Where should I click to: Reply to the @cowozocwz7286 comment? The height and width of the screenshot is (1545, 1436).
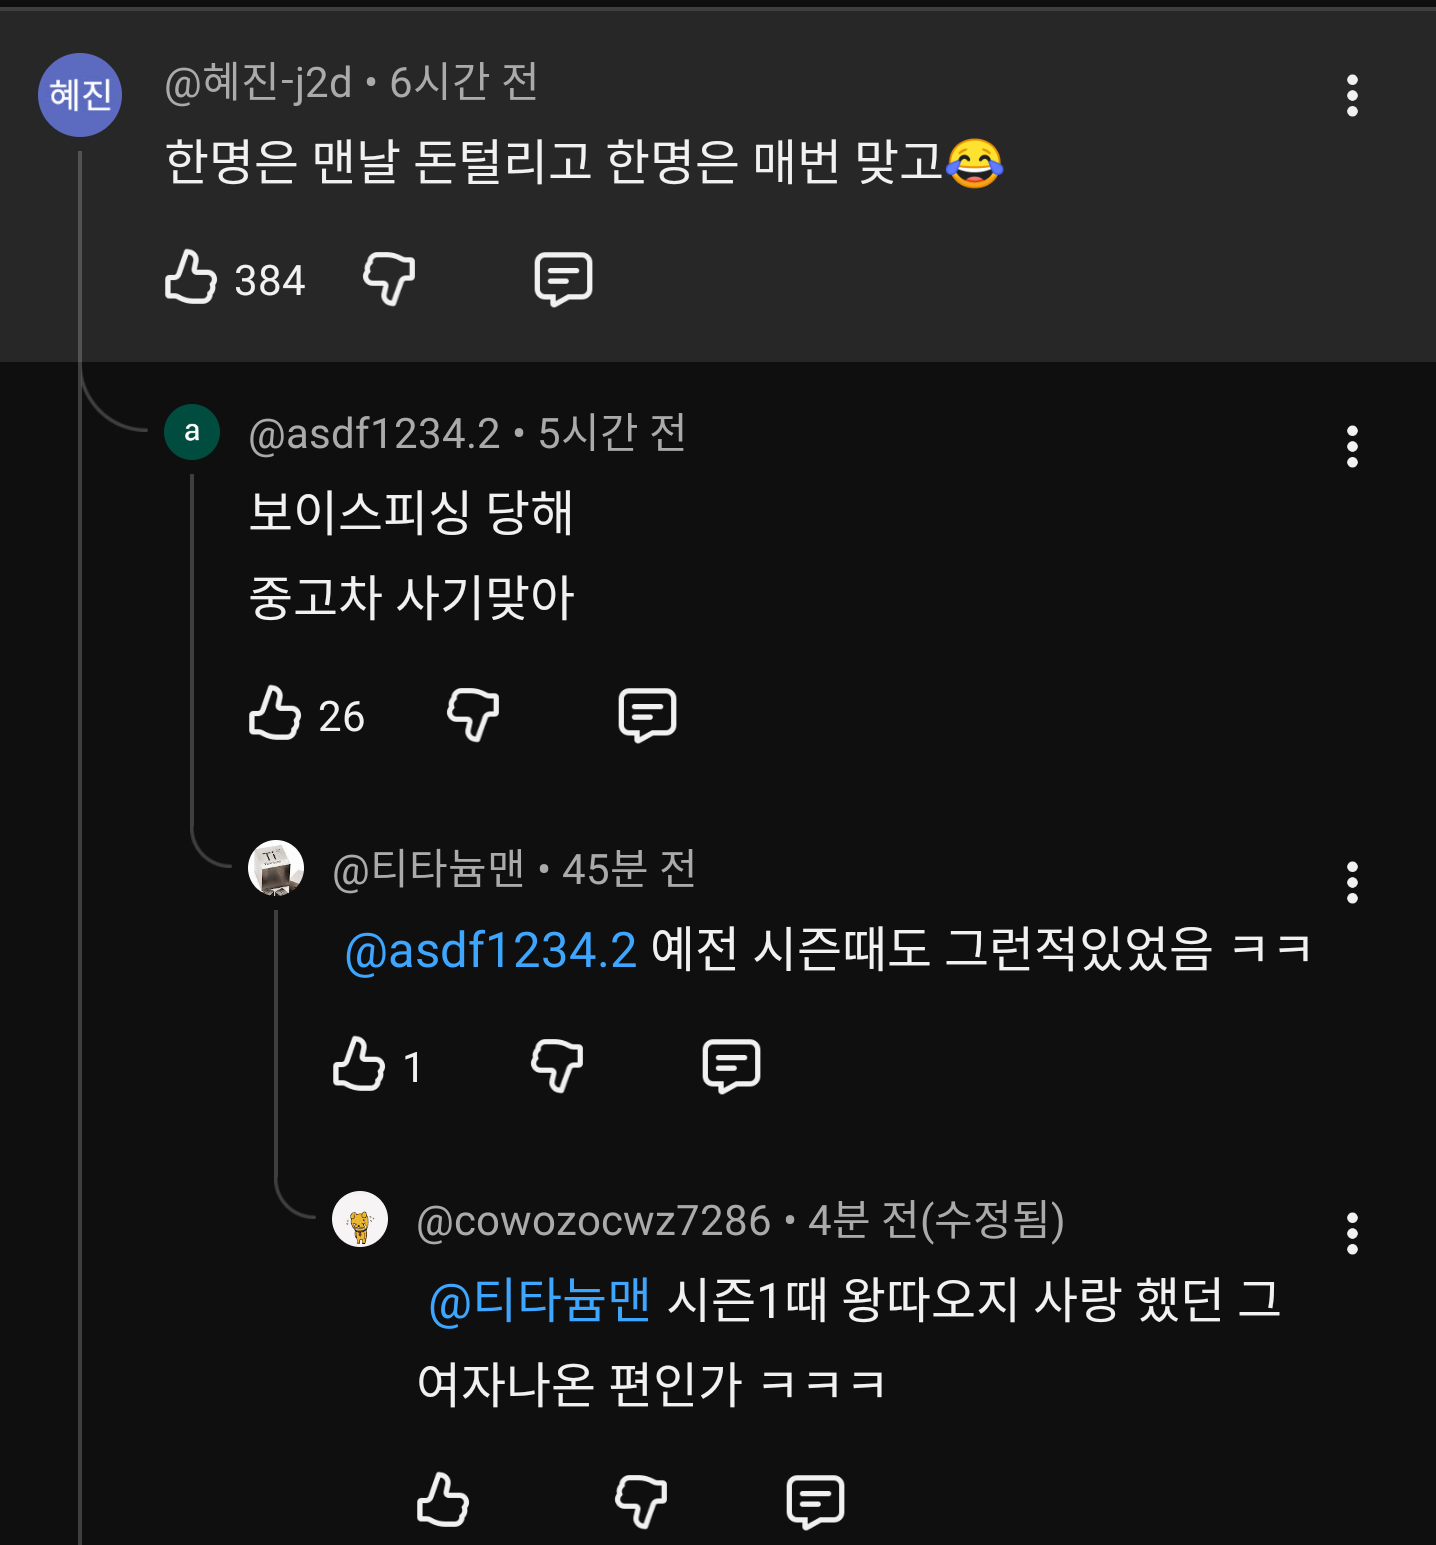(x=815, y=1501)
